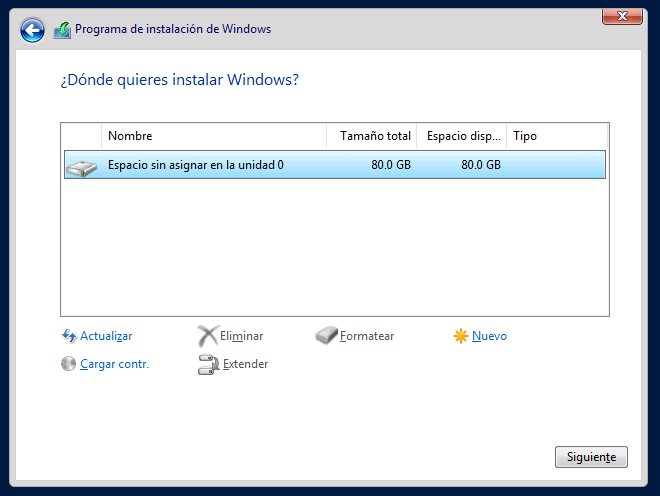Viewport: 660px width, 496px height.
Task: Click the 80.0 GB available space value
Action: pos(481,165)
